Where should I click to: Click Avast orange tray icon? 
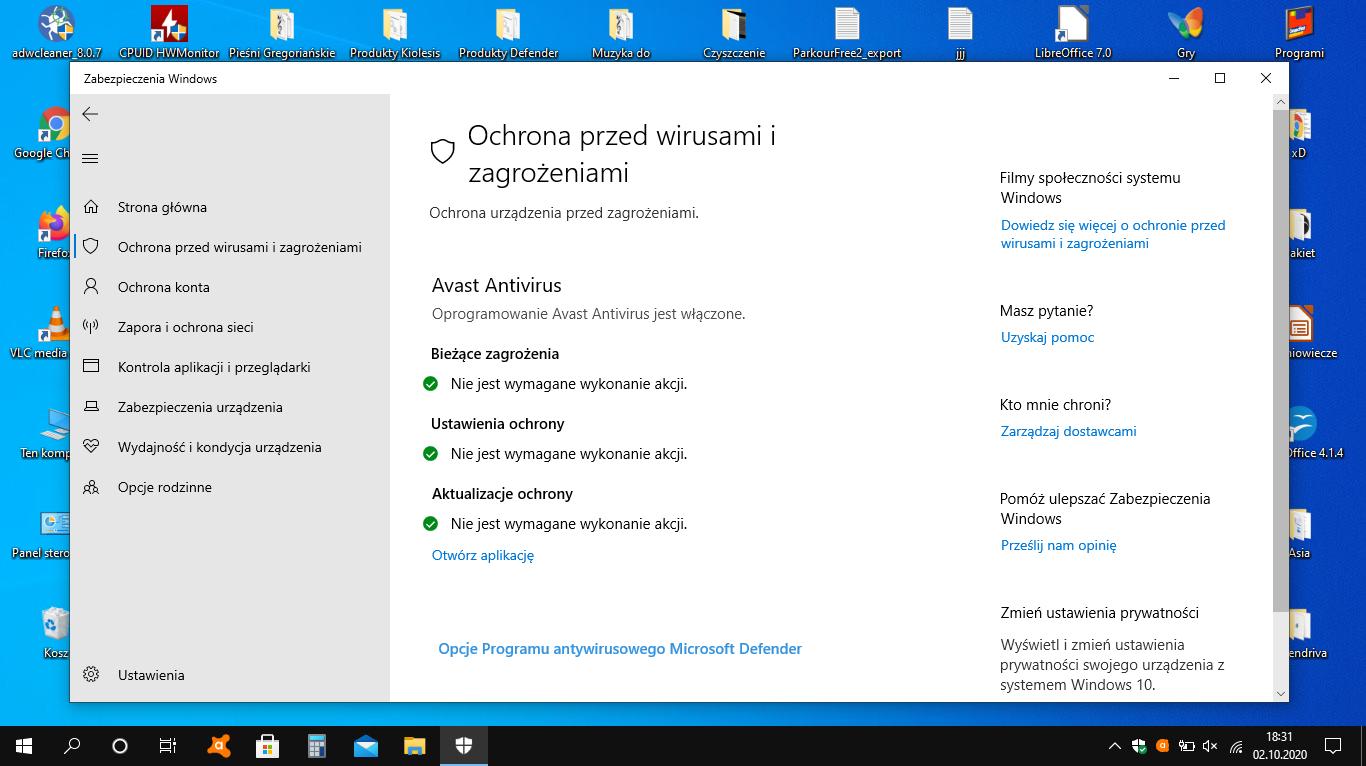1162,745
